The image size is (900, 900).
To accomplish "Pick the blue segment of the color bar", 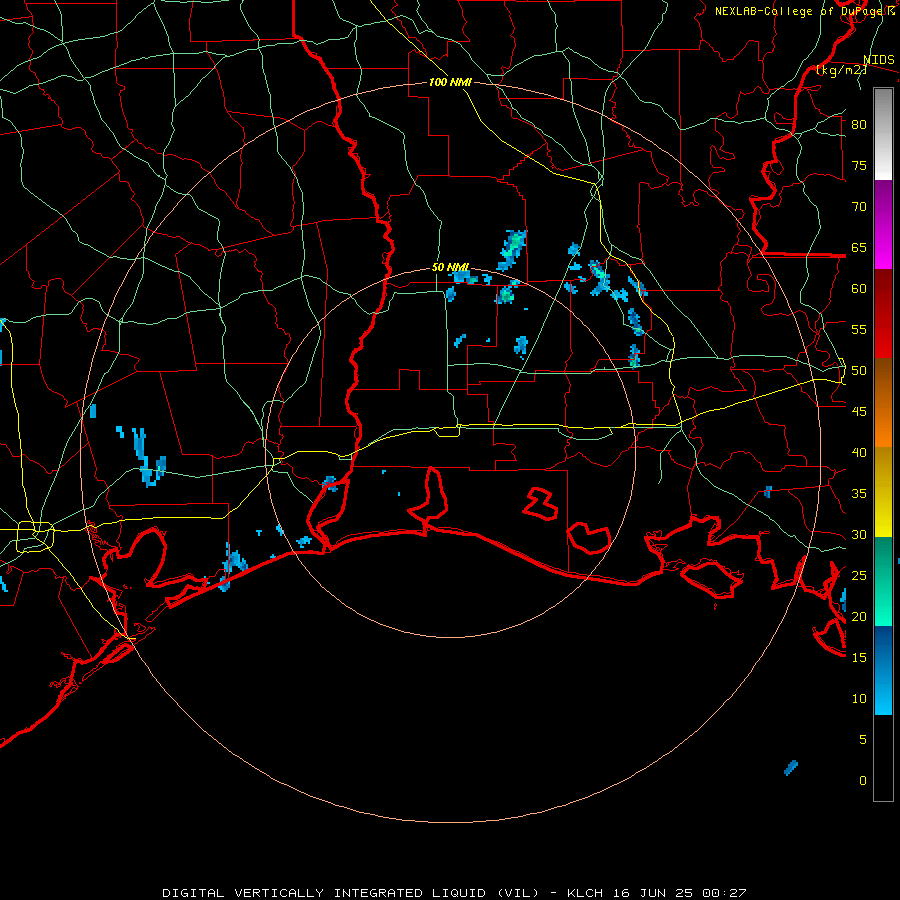I will 883,670.
